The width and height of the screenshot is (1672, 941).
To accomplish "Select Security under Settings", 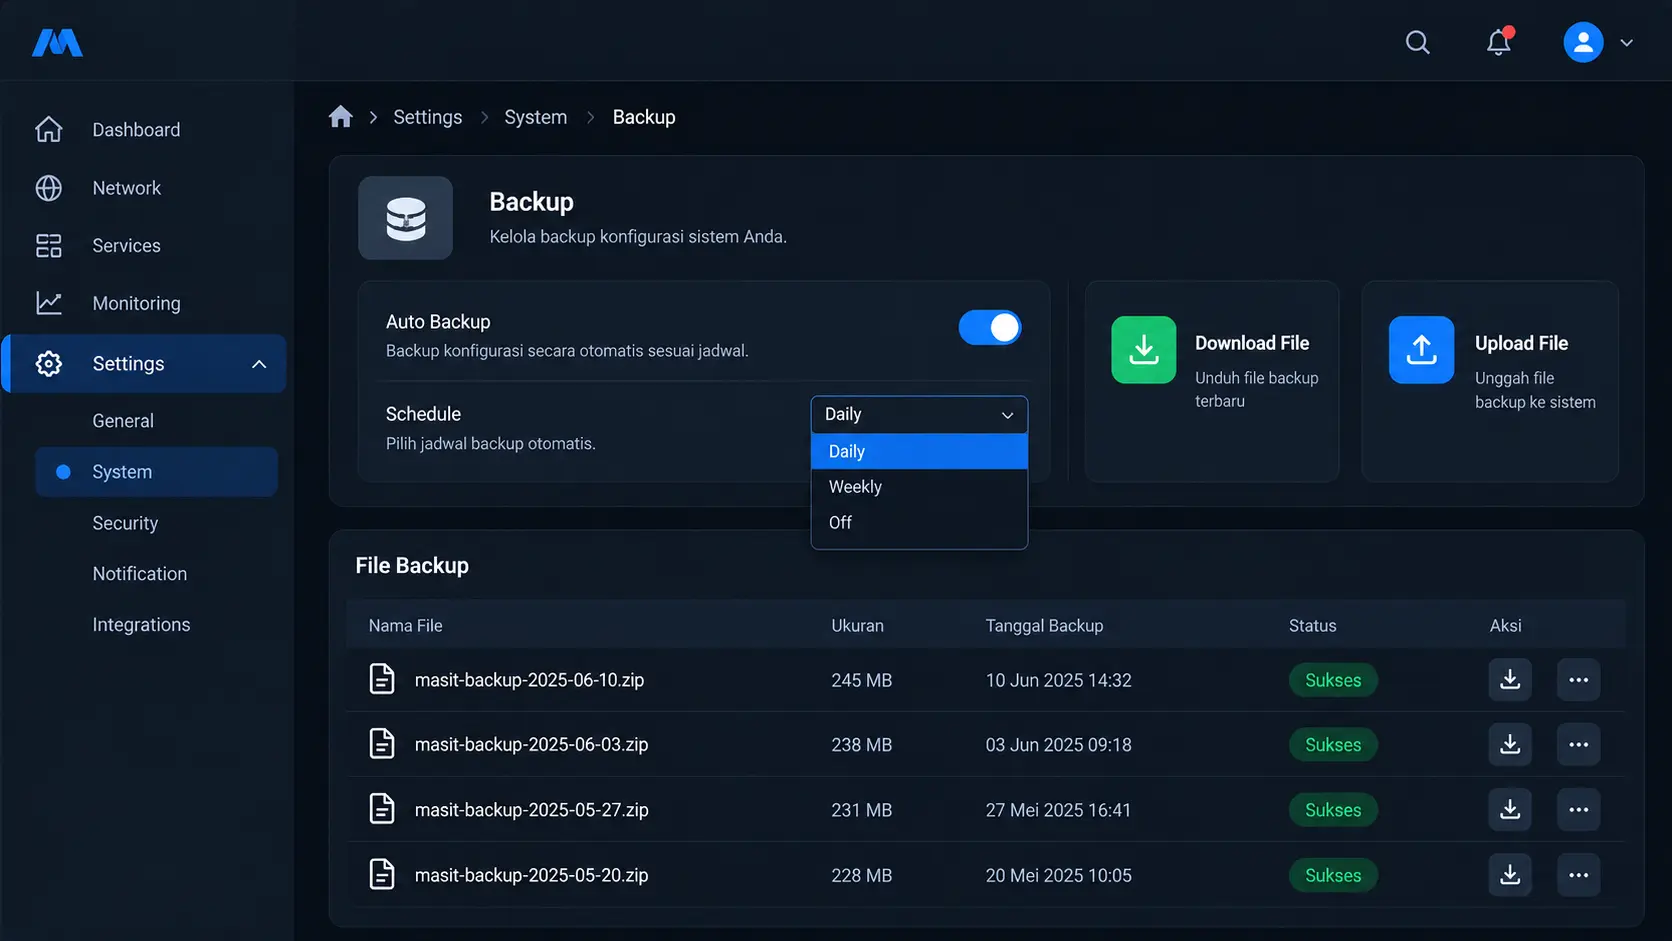I will [x=125, y=523].
